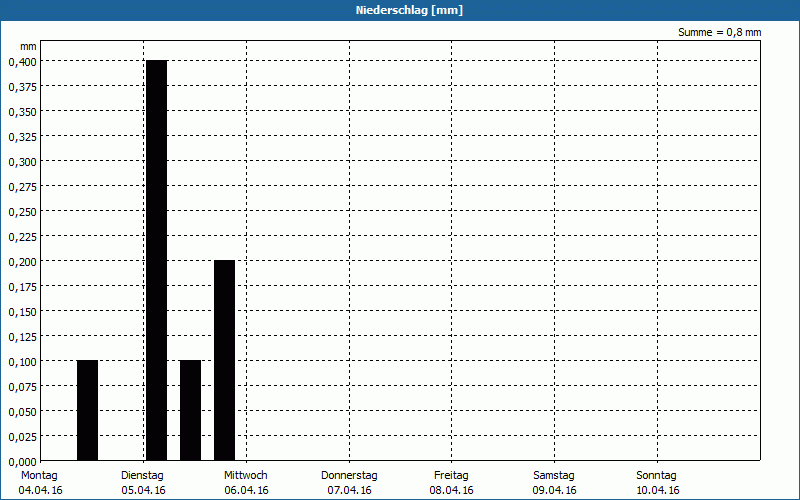The image size is (800, 500).
Task: Click the Mittwoch 06.04.16 axis label
Action: [246, 483]
